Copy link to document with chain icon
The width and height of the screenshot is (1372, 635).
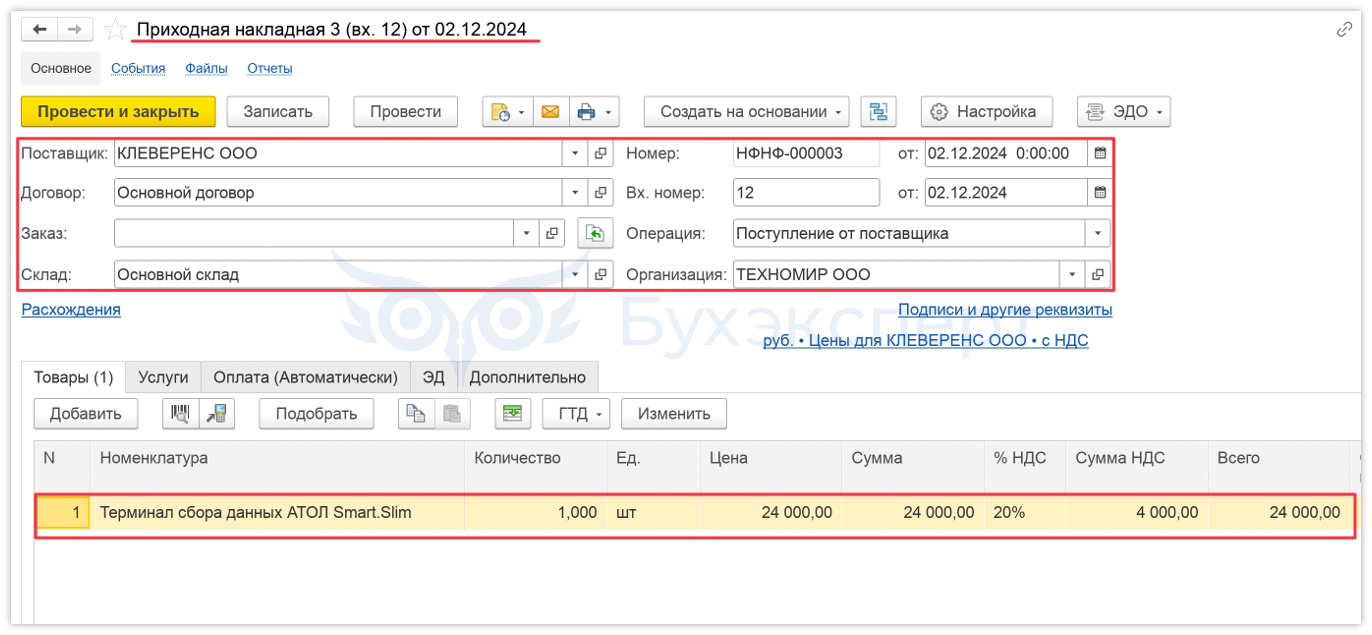(x=1344, y=30)
